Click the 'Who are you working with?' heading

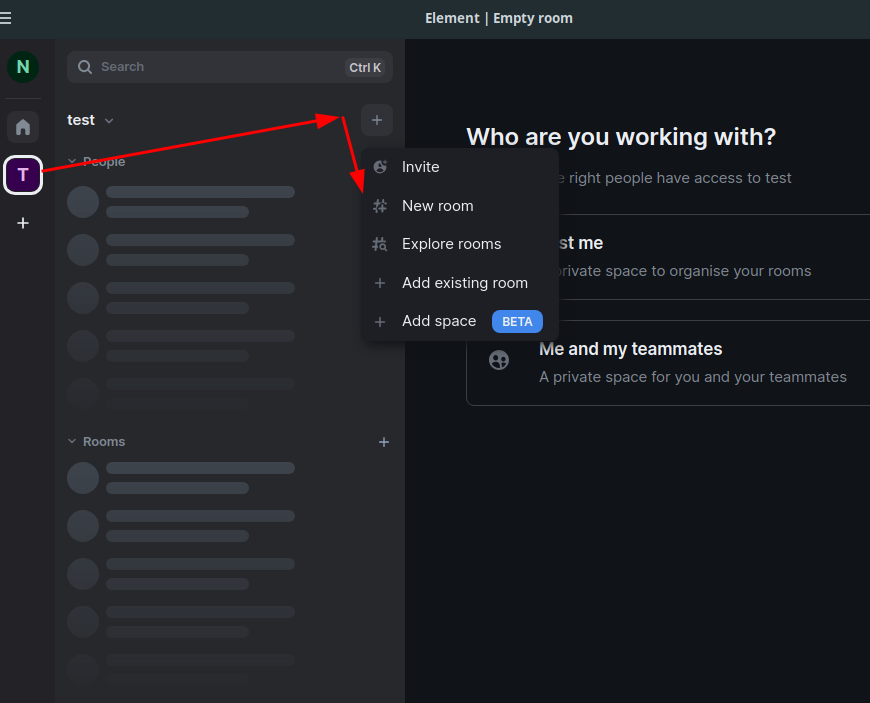tap(621, 137)
